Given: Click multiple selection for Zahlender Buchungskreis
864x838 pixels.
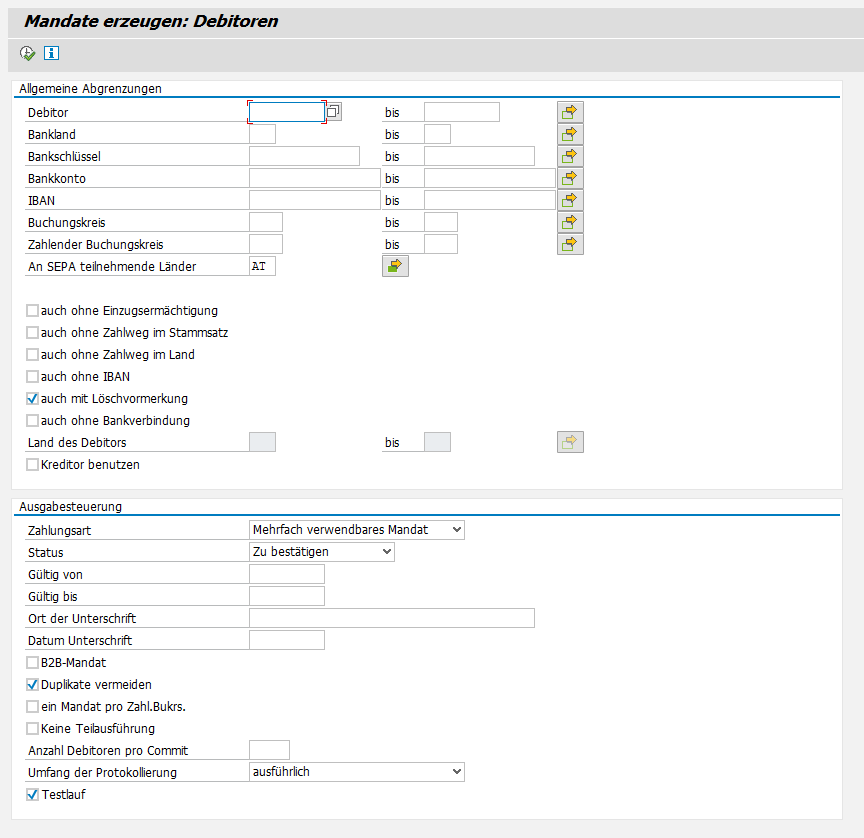Looking at the screenshot, I should pos(570,244).
